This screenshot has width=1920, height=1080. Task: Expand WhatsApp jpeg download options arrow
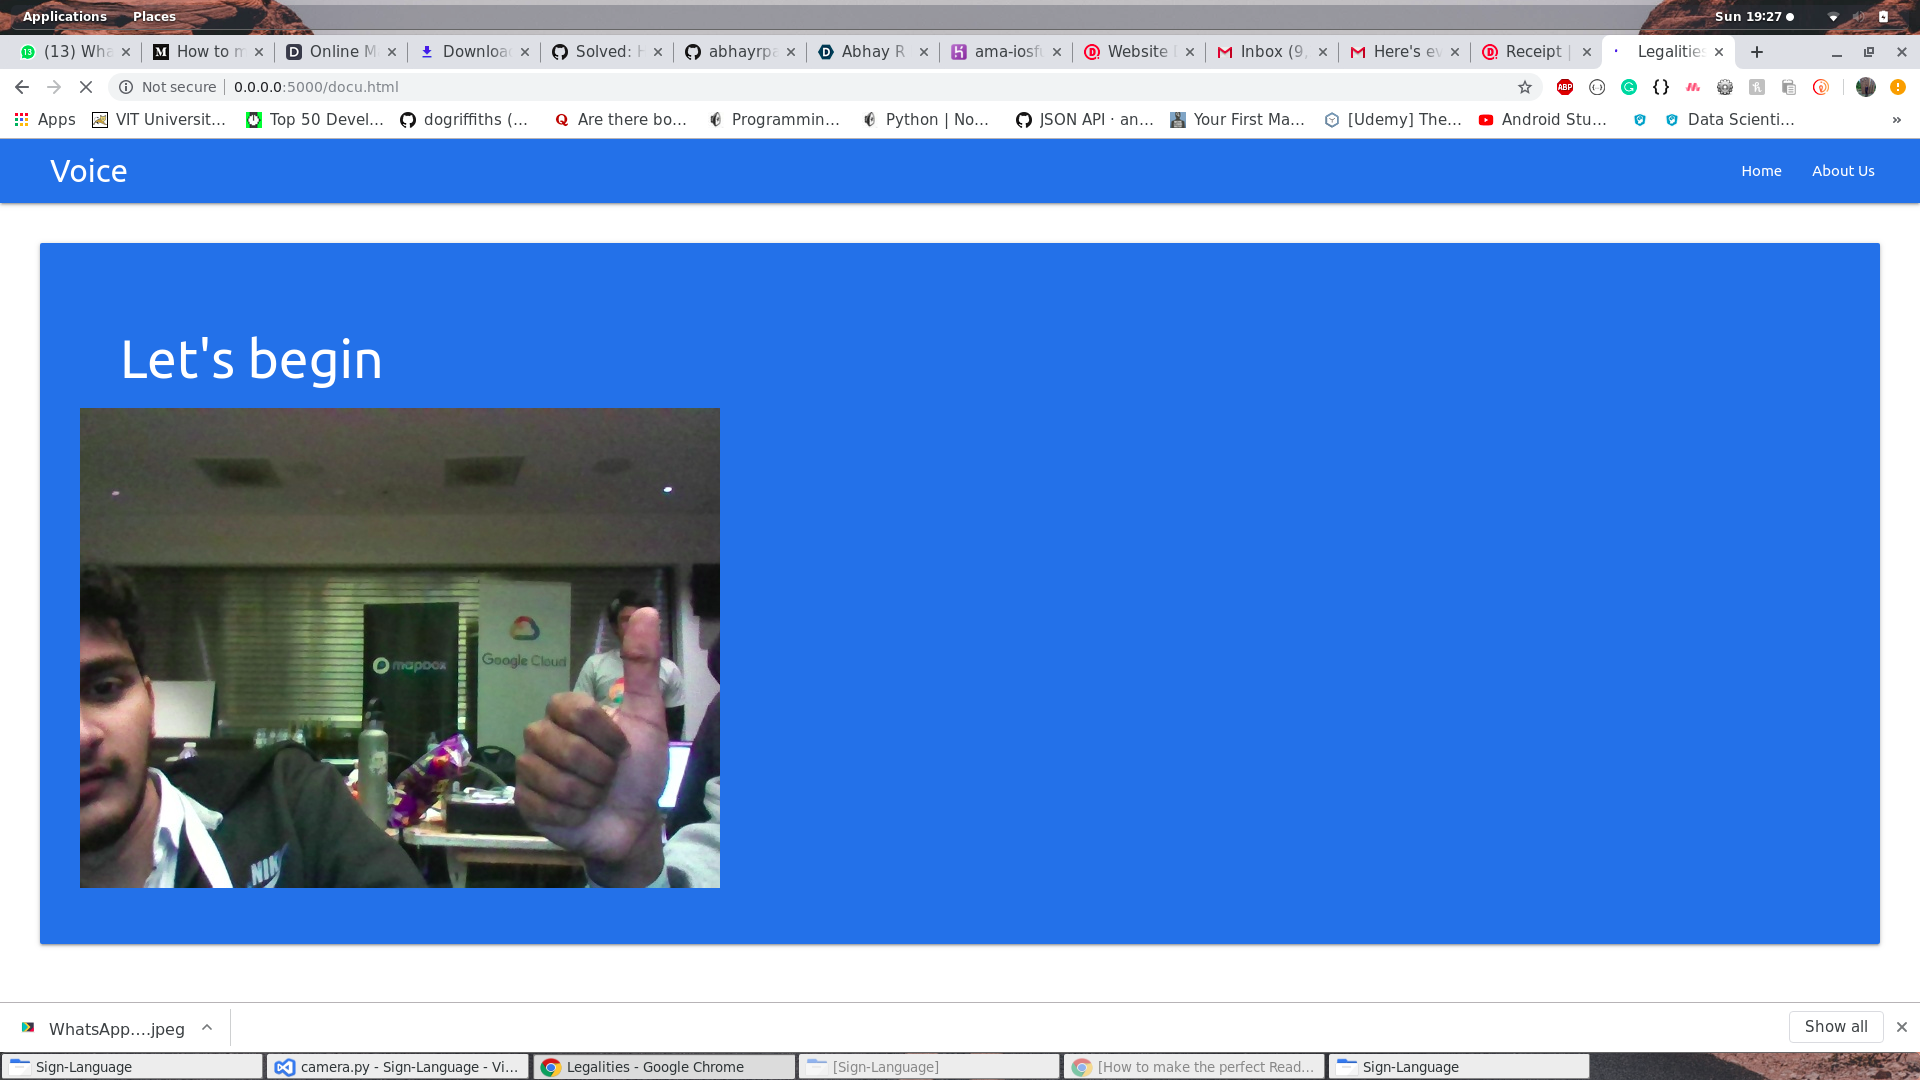point(207,1027)
